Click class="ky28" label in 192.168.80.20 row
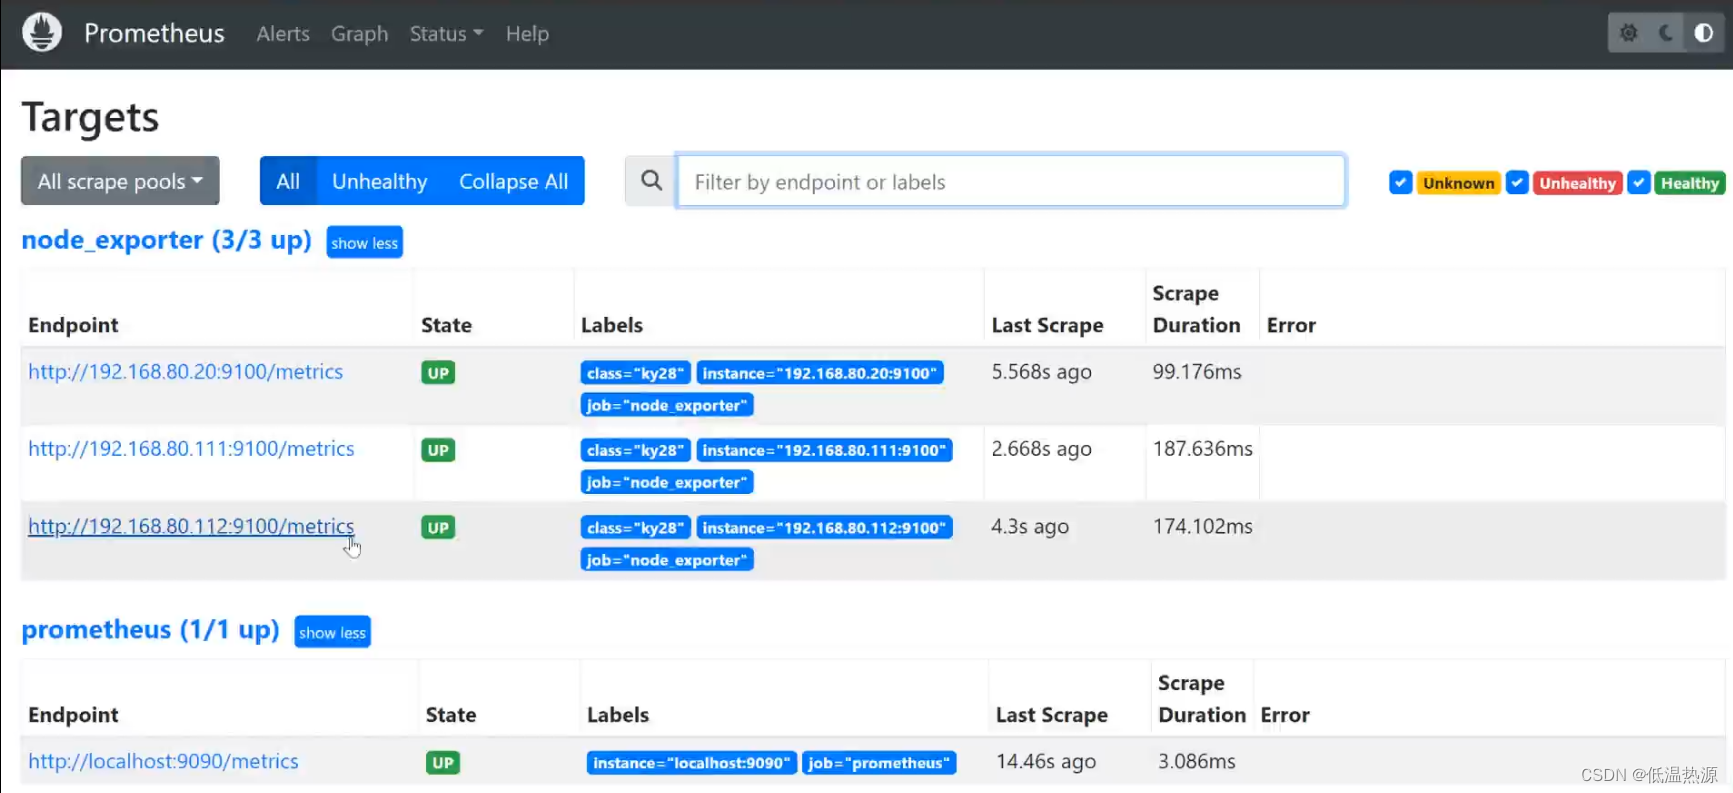This screenshot has width=1733, height=793. pos(635,373)
